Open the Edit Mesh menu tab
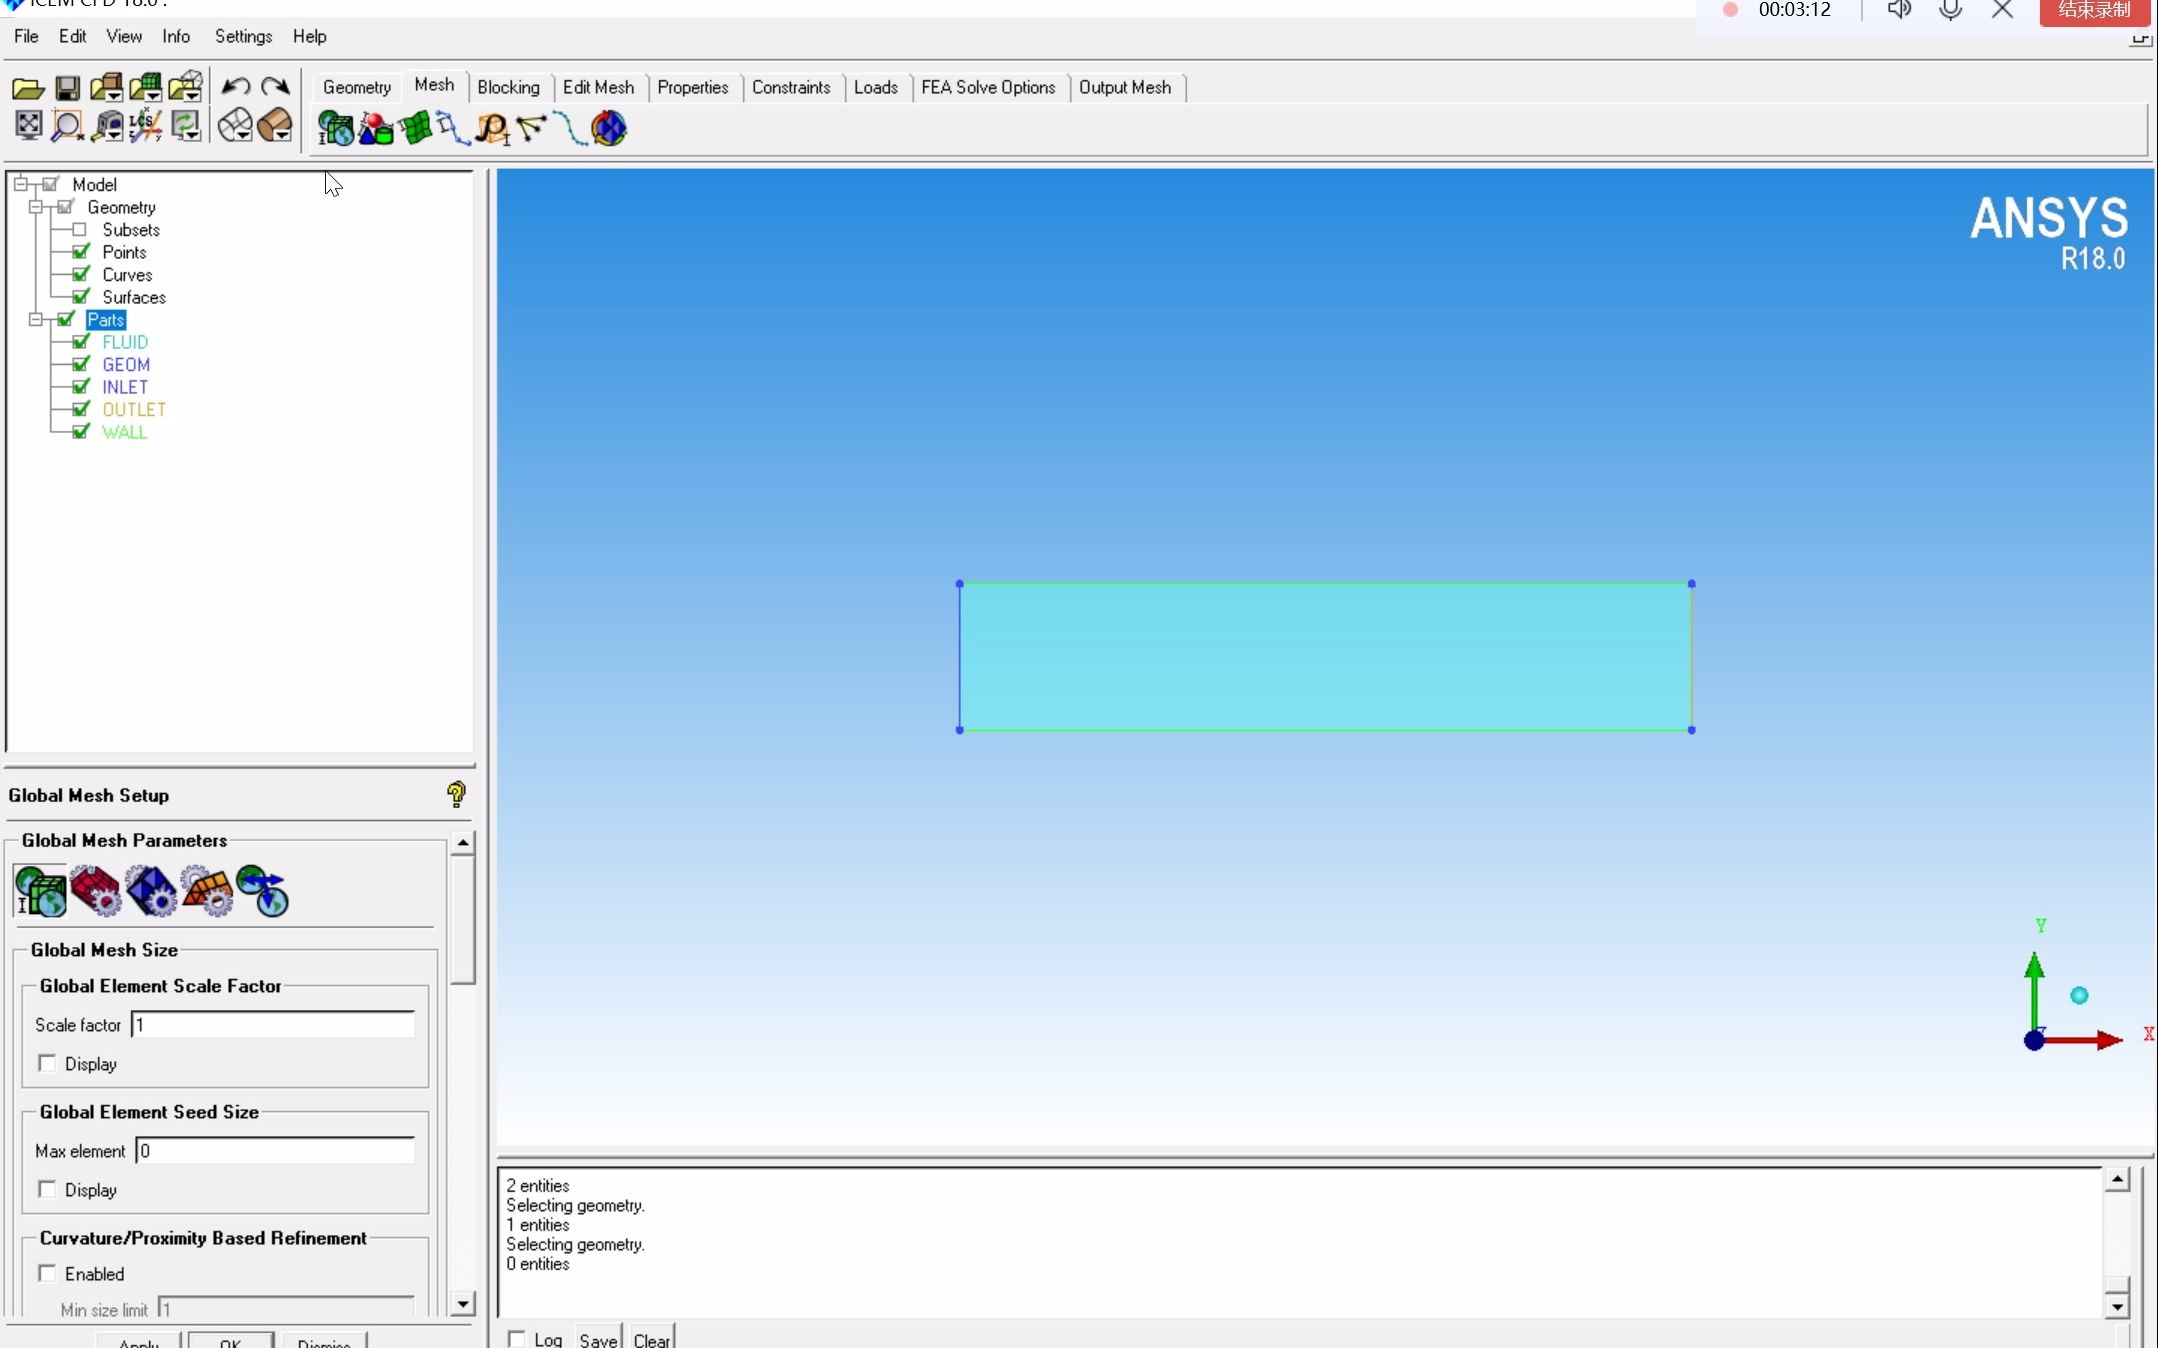Image resolution: width=2158 pixels, height=1348 pixels. (x=596, y=85)
